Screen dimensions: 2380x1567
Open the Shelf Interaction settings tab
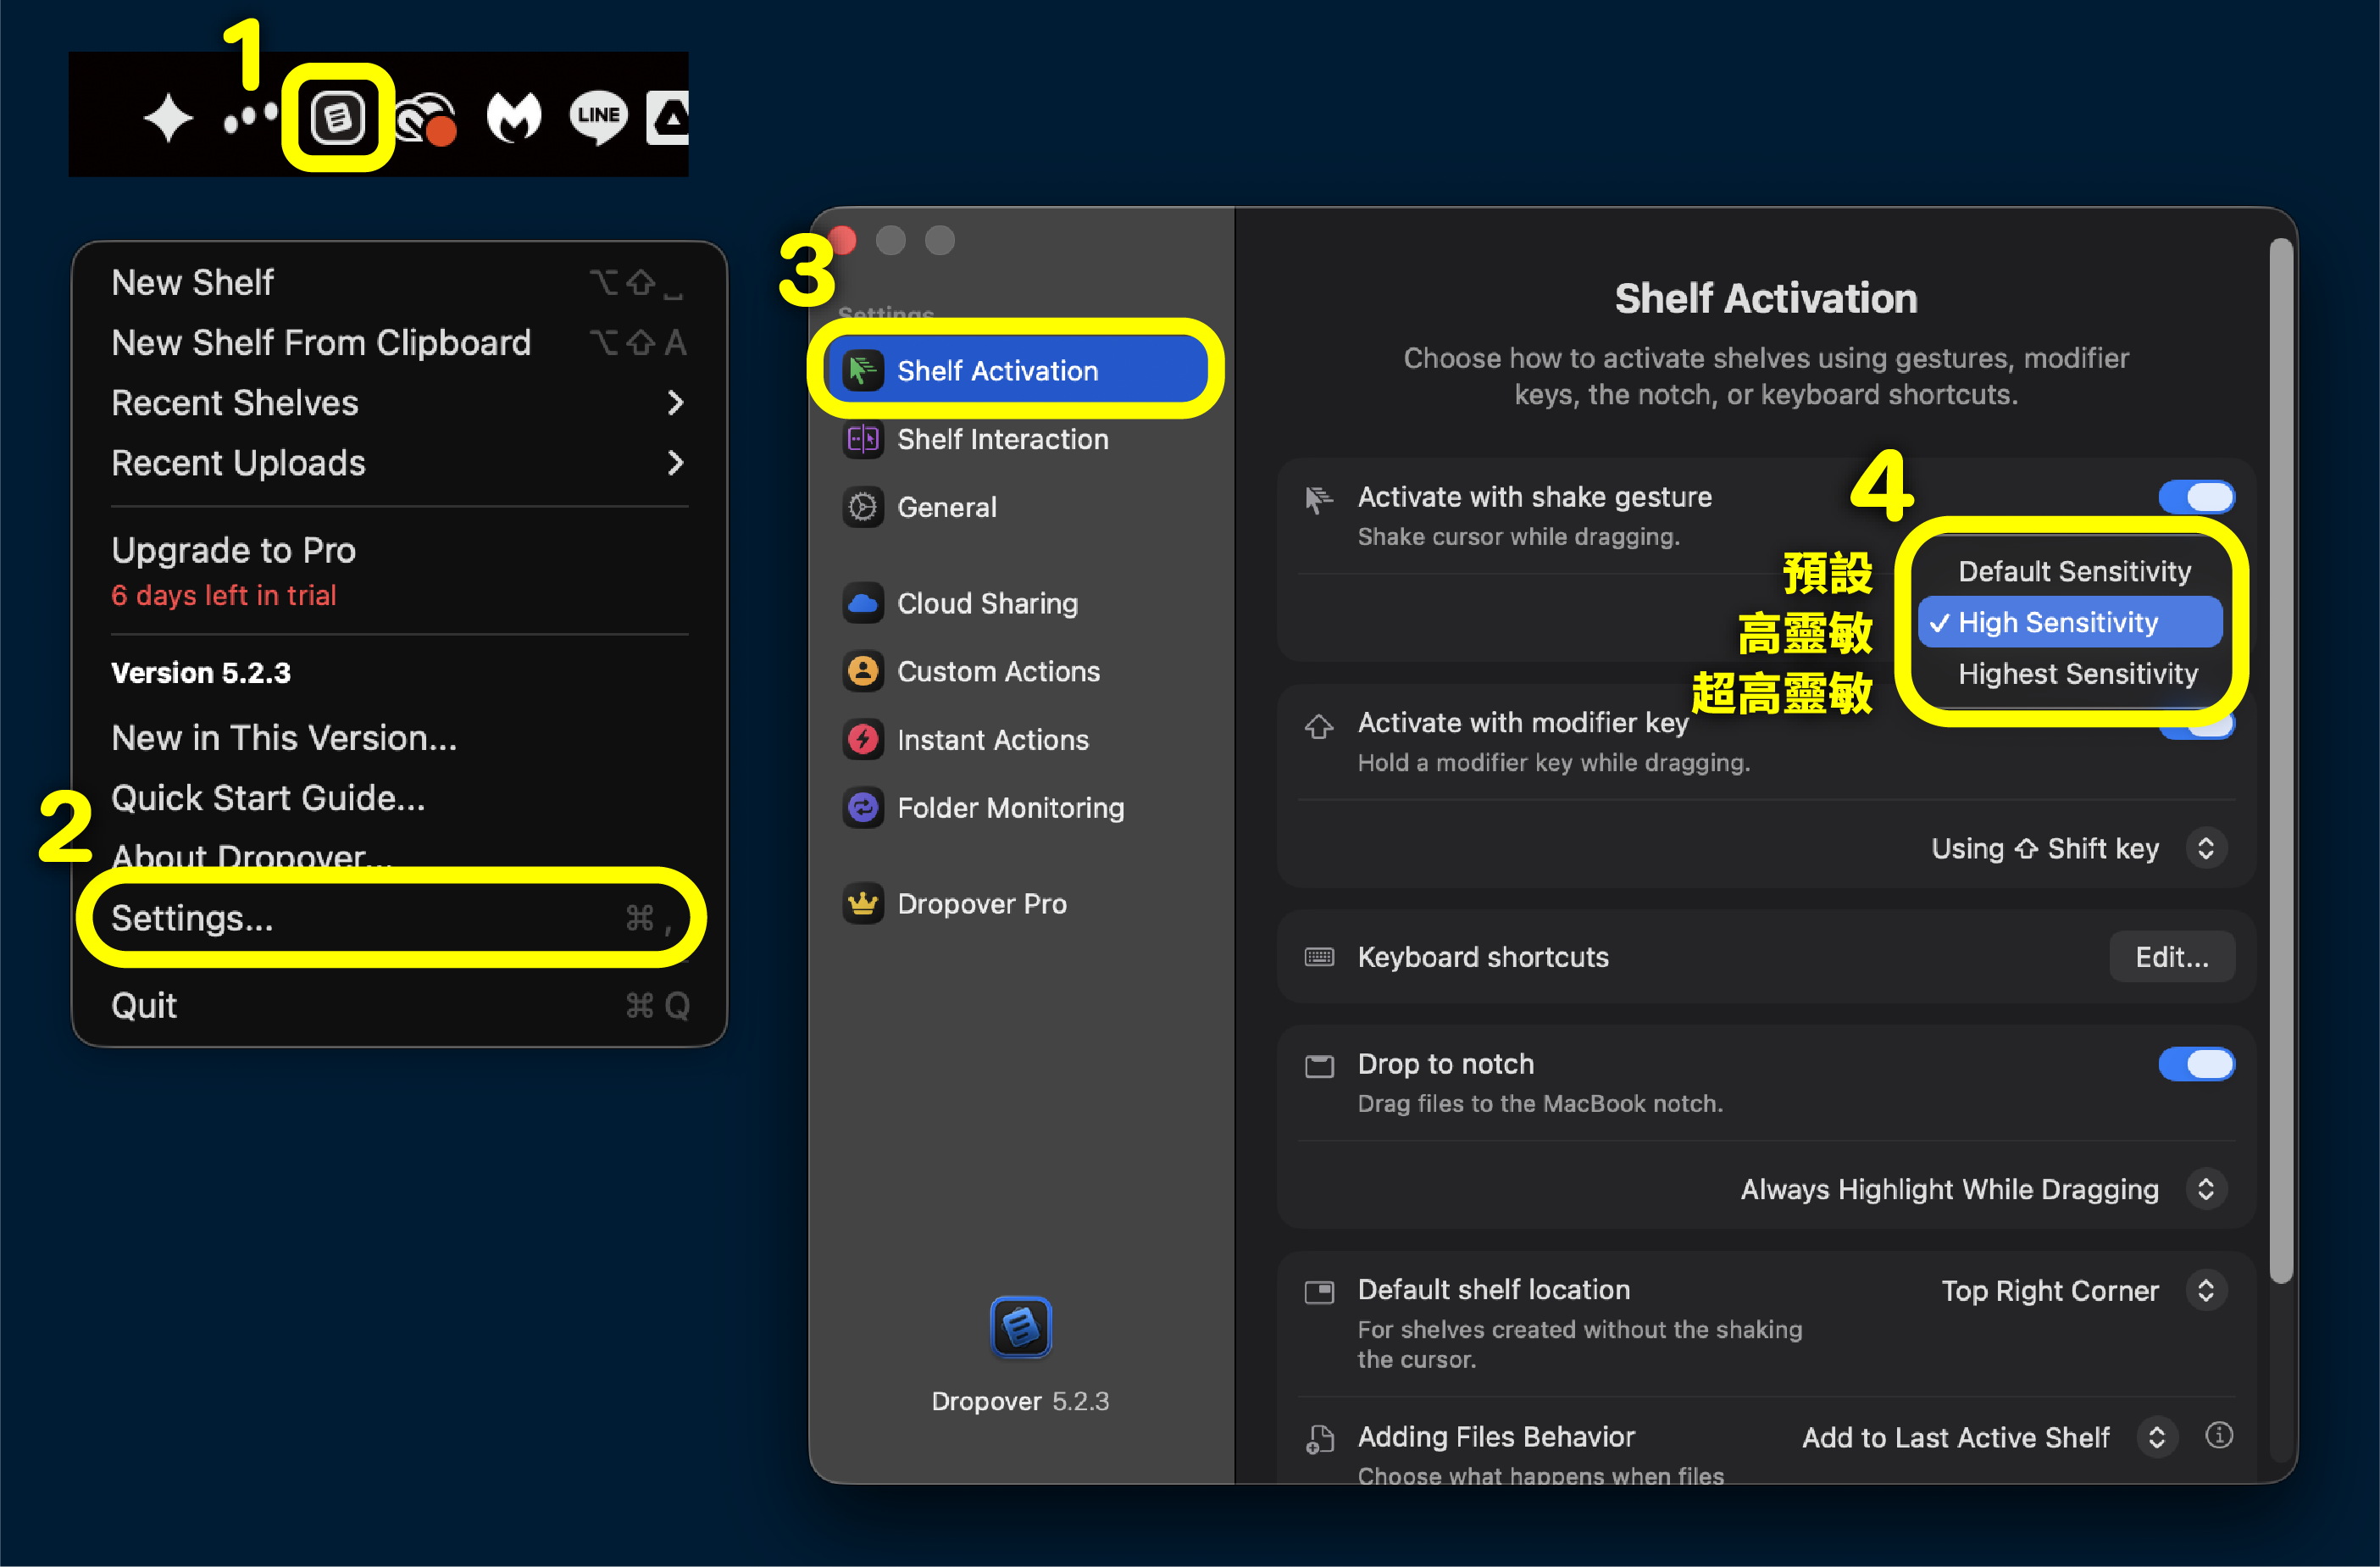click(1016, 439)
